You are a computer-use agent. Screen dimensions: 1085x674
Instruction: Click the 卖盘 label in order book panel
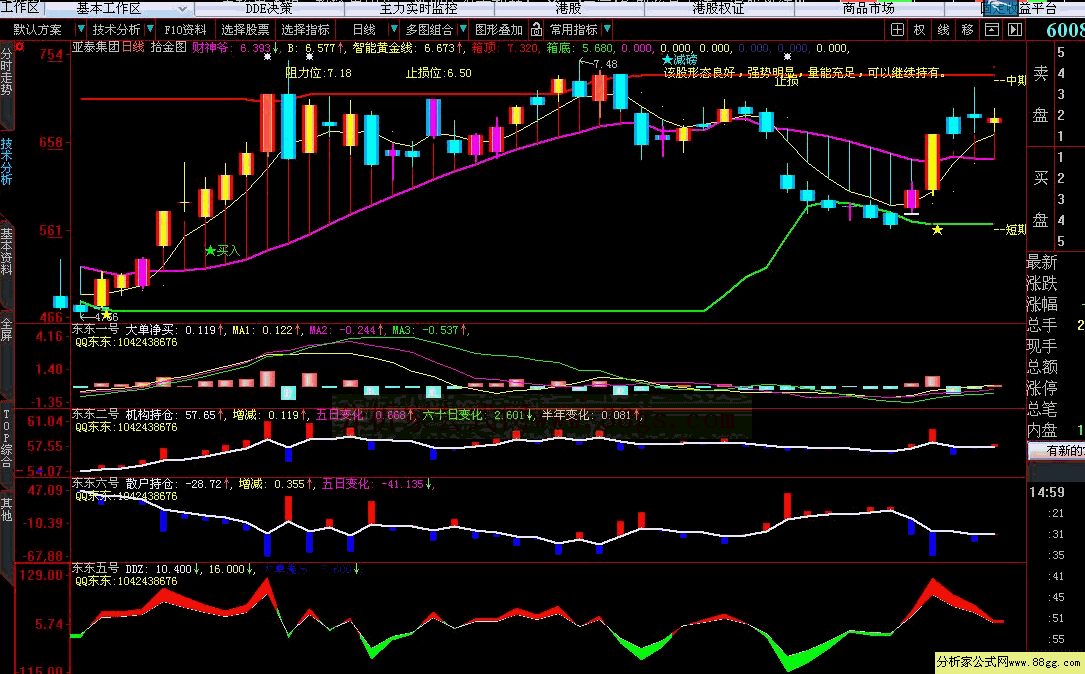click(x=1041, y=94)
